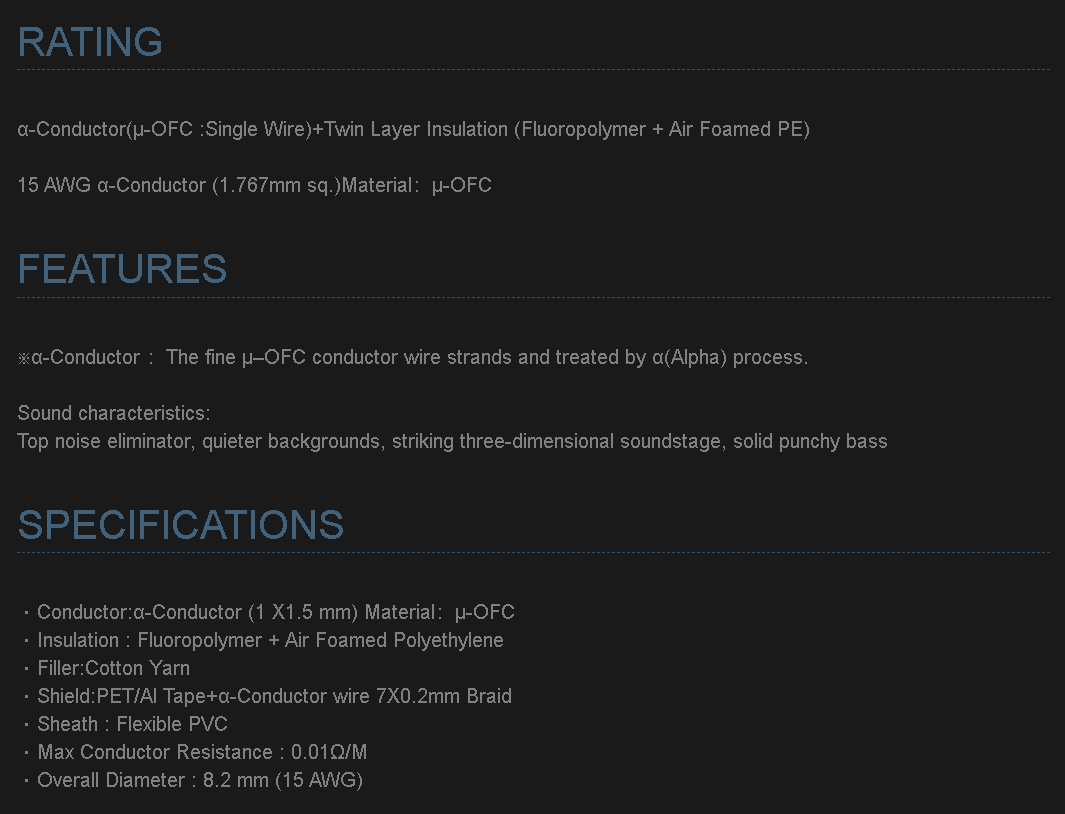Select the Insulation specification bullet line
The height and width of the screenshot is (814, 1065).
[x=270, y=640]
